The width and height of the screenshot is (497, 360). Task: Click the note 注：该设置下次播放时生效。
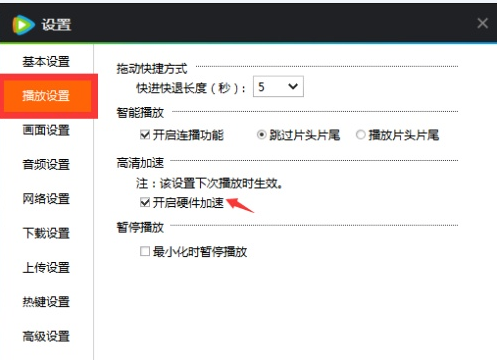click(x=209, y=183)
